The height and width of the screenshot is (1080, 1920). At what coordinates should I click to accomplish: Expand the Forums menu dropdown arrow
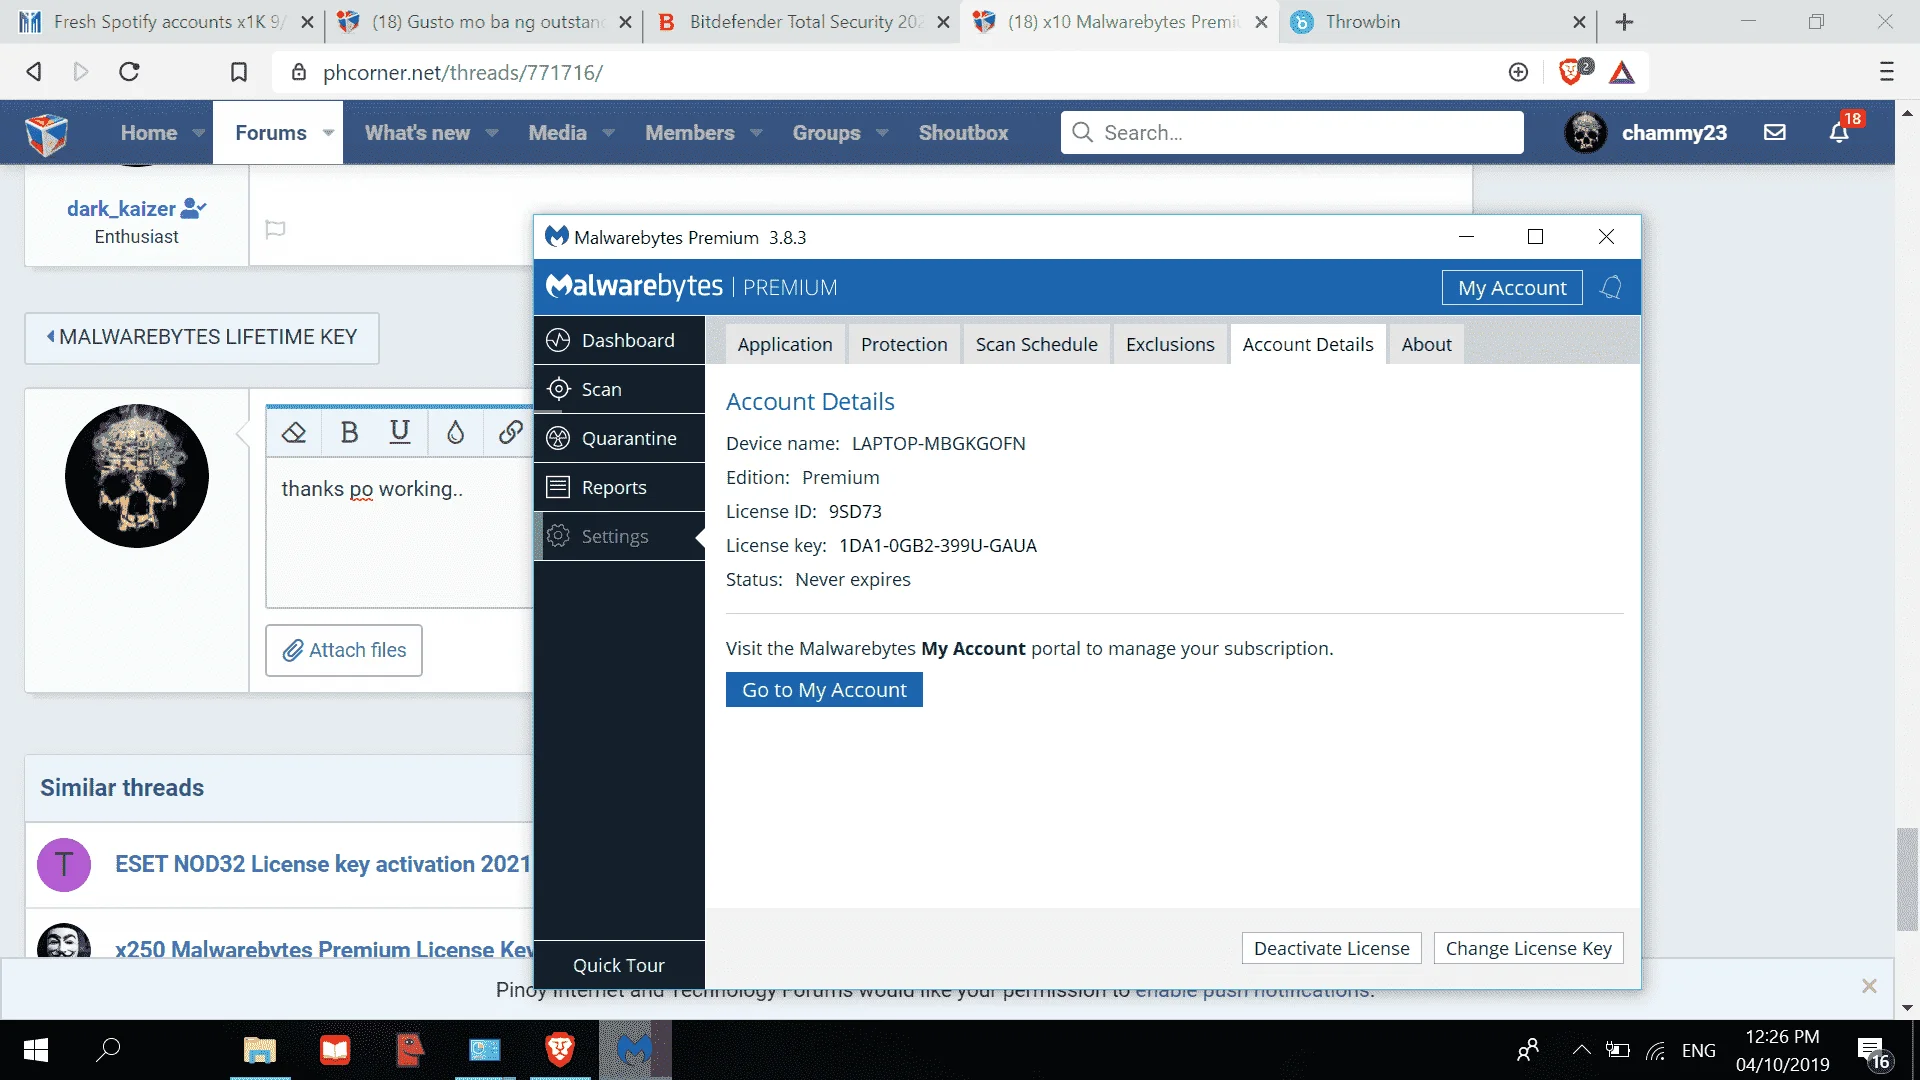(328, 133)
